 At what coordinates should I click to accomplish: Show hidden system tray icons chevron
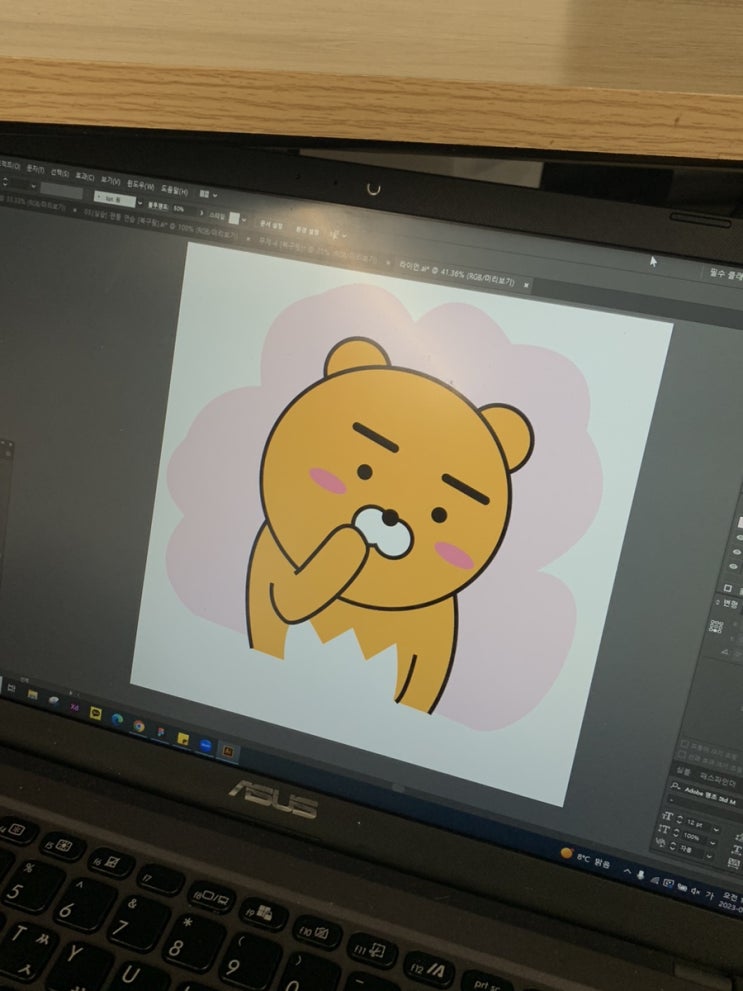click(x=627, y=872)
